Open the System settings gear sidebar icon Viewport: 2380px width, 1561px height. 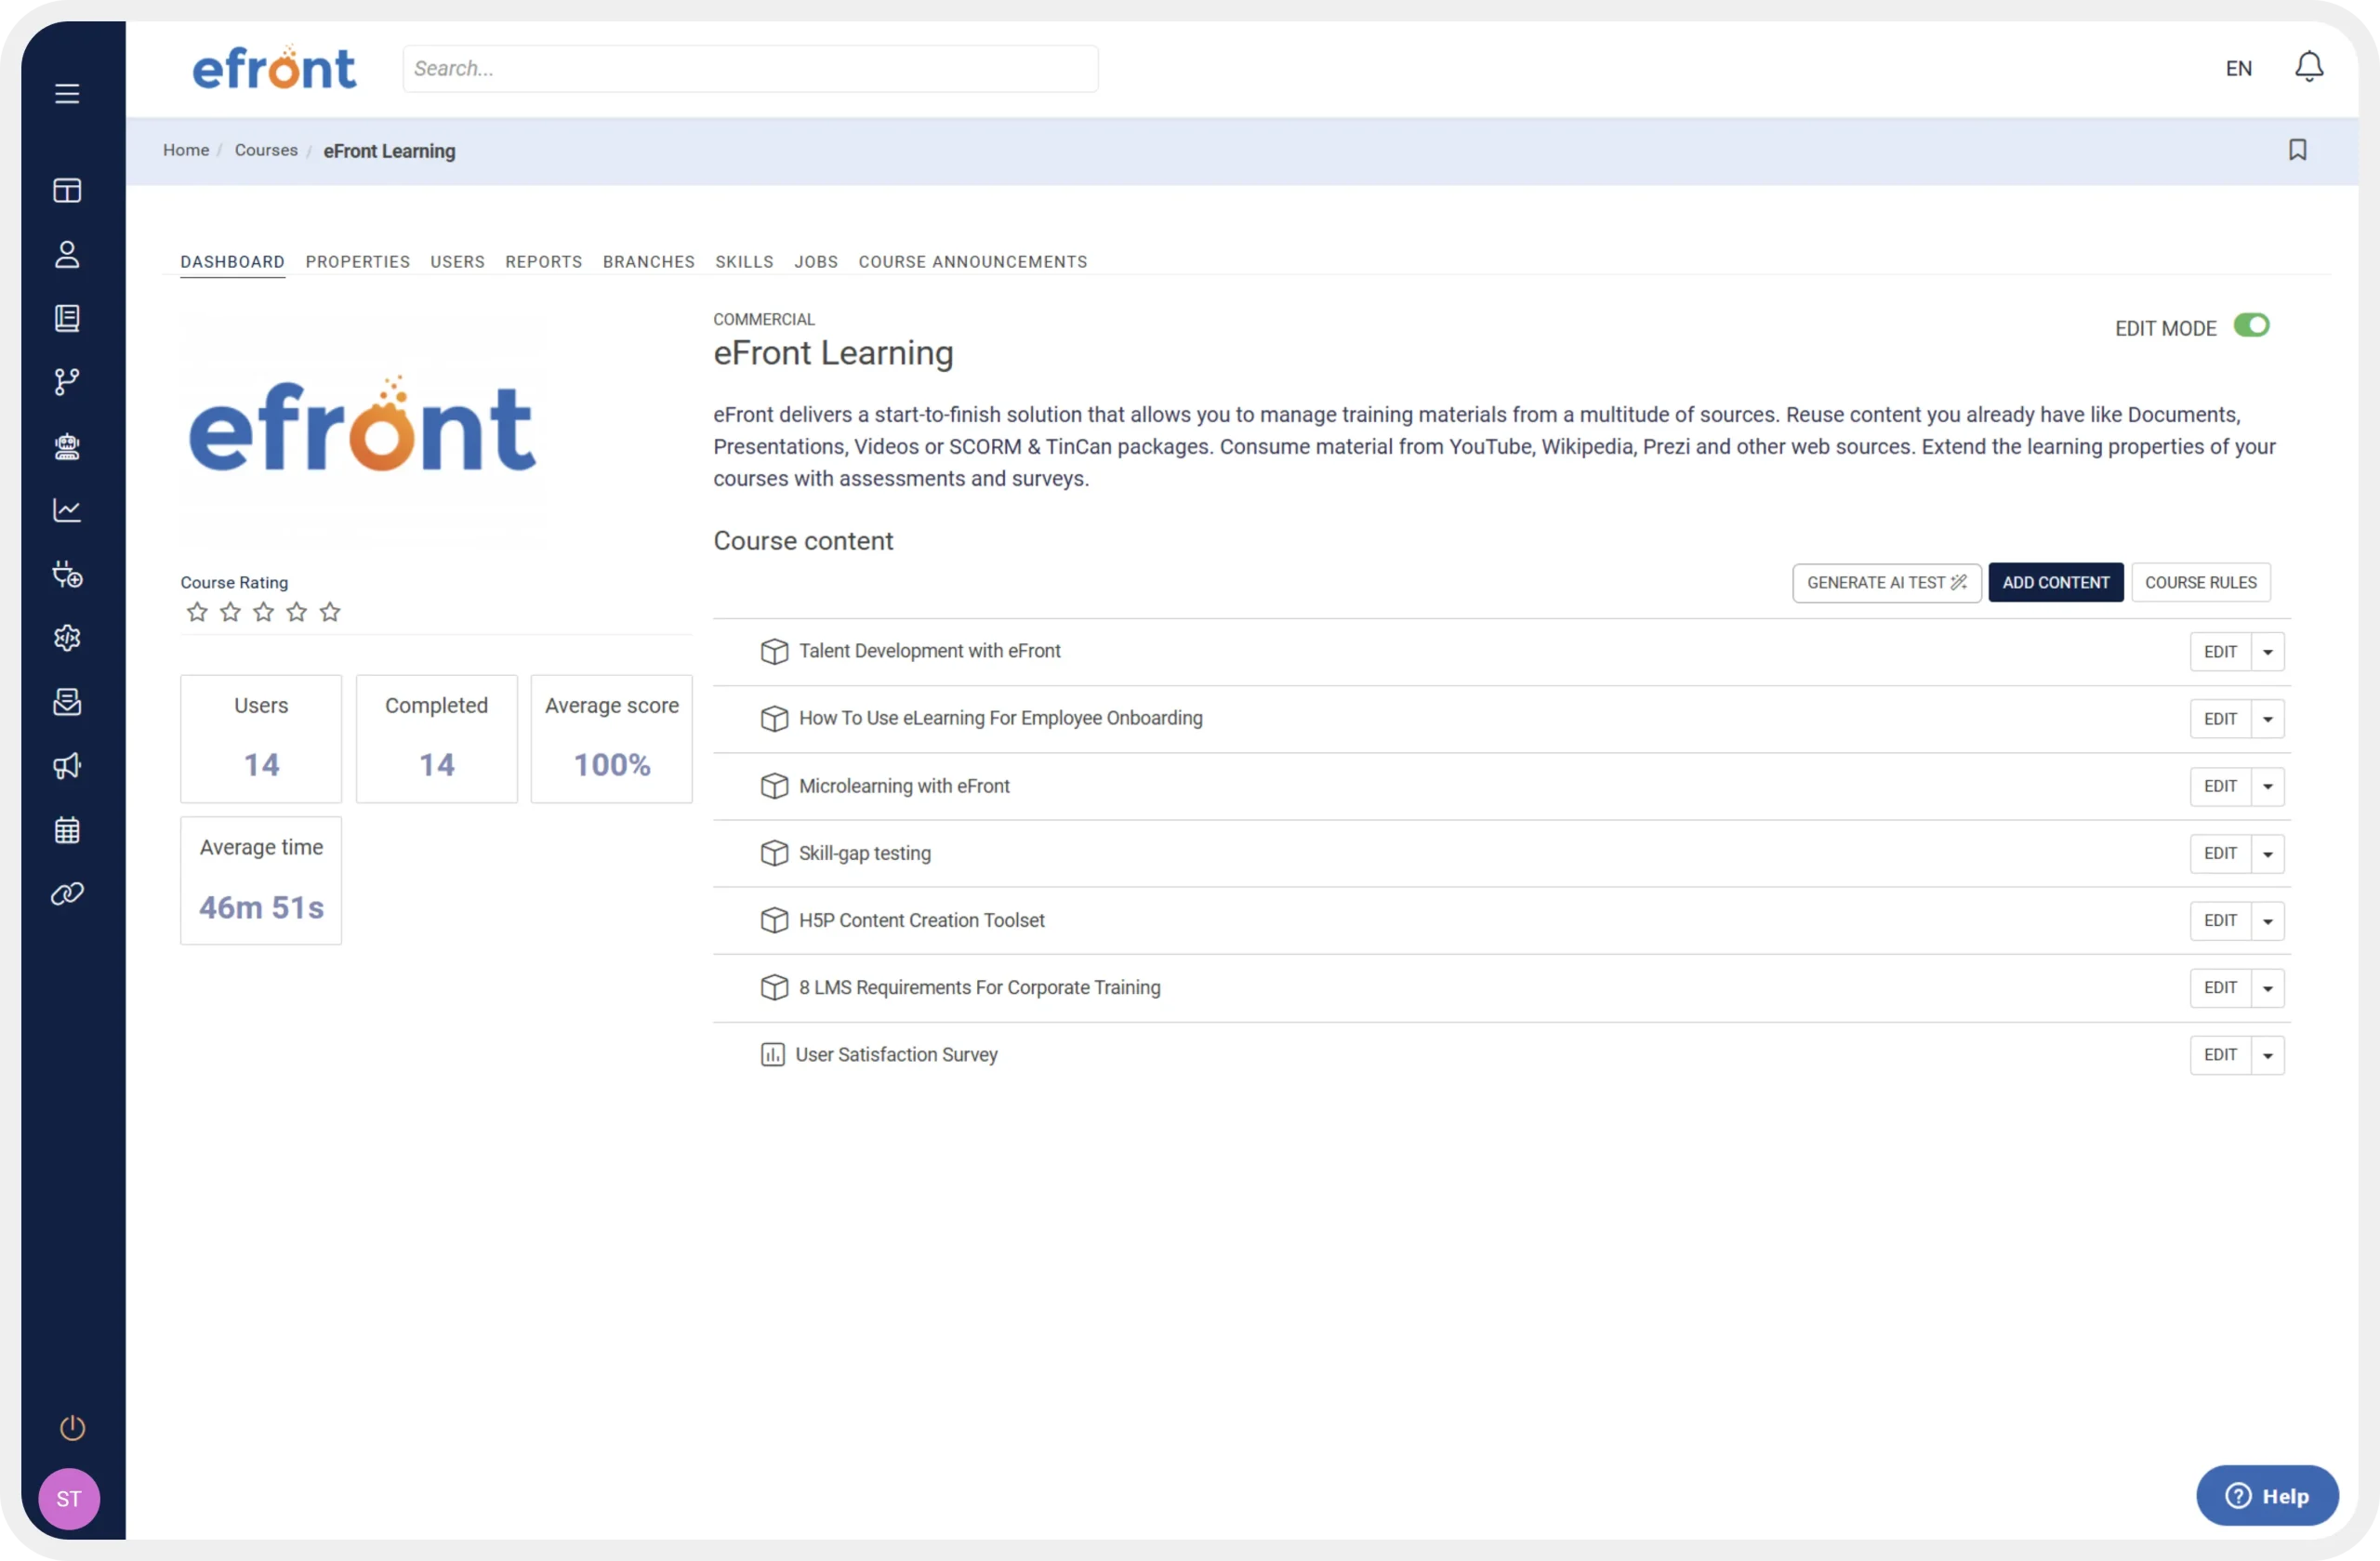click(x=67, y=637)
